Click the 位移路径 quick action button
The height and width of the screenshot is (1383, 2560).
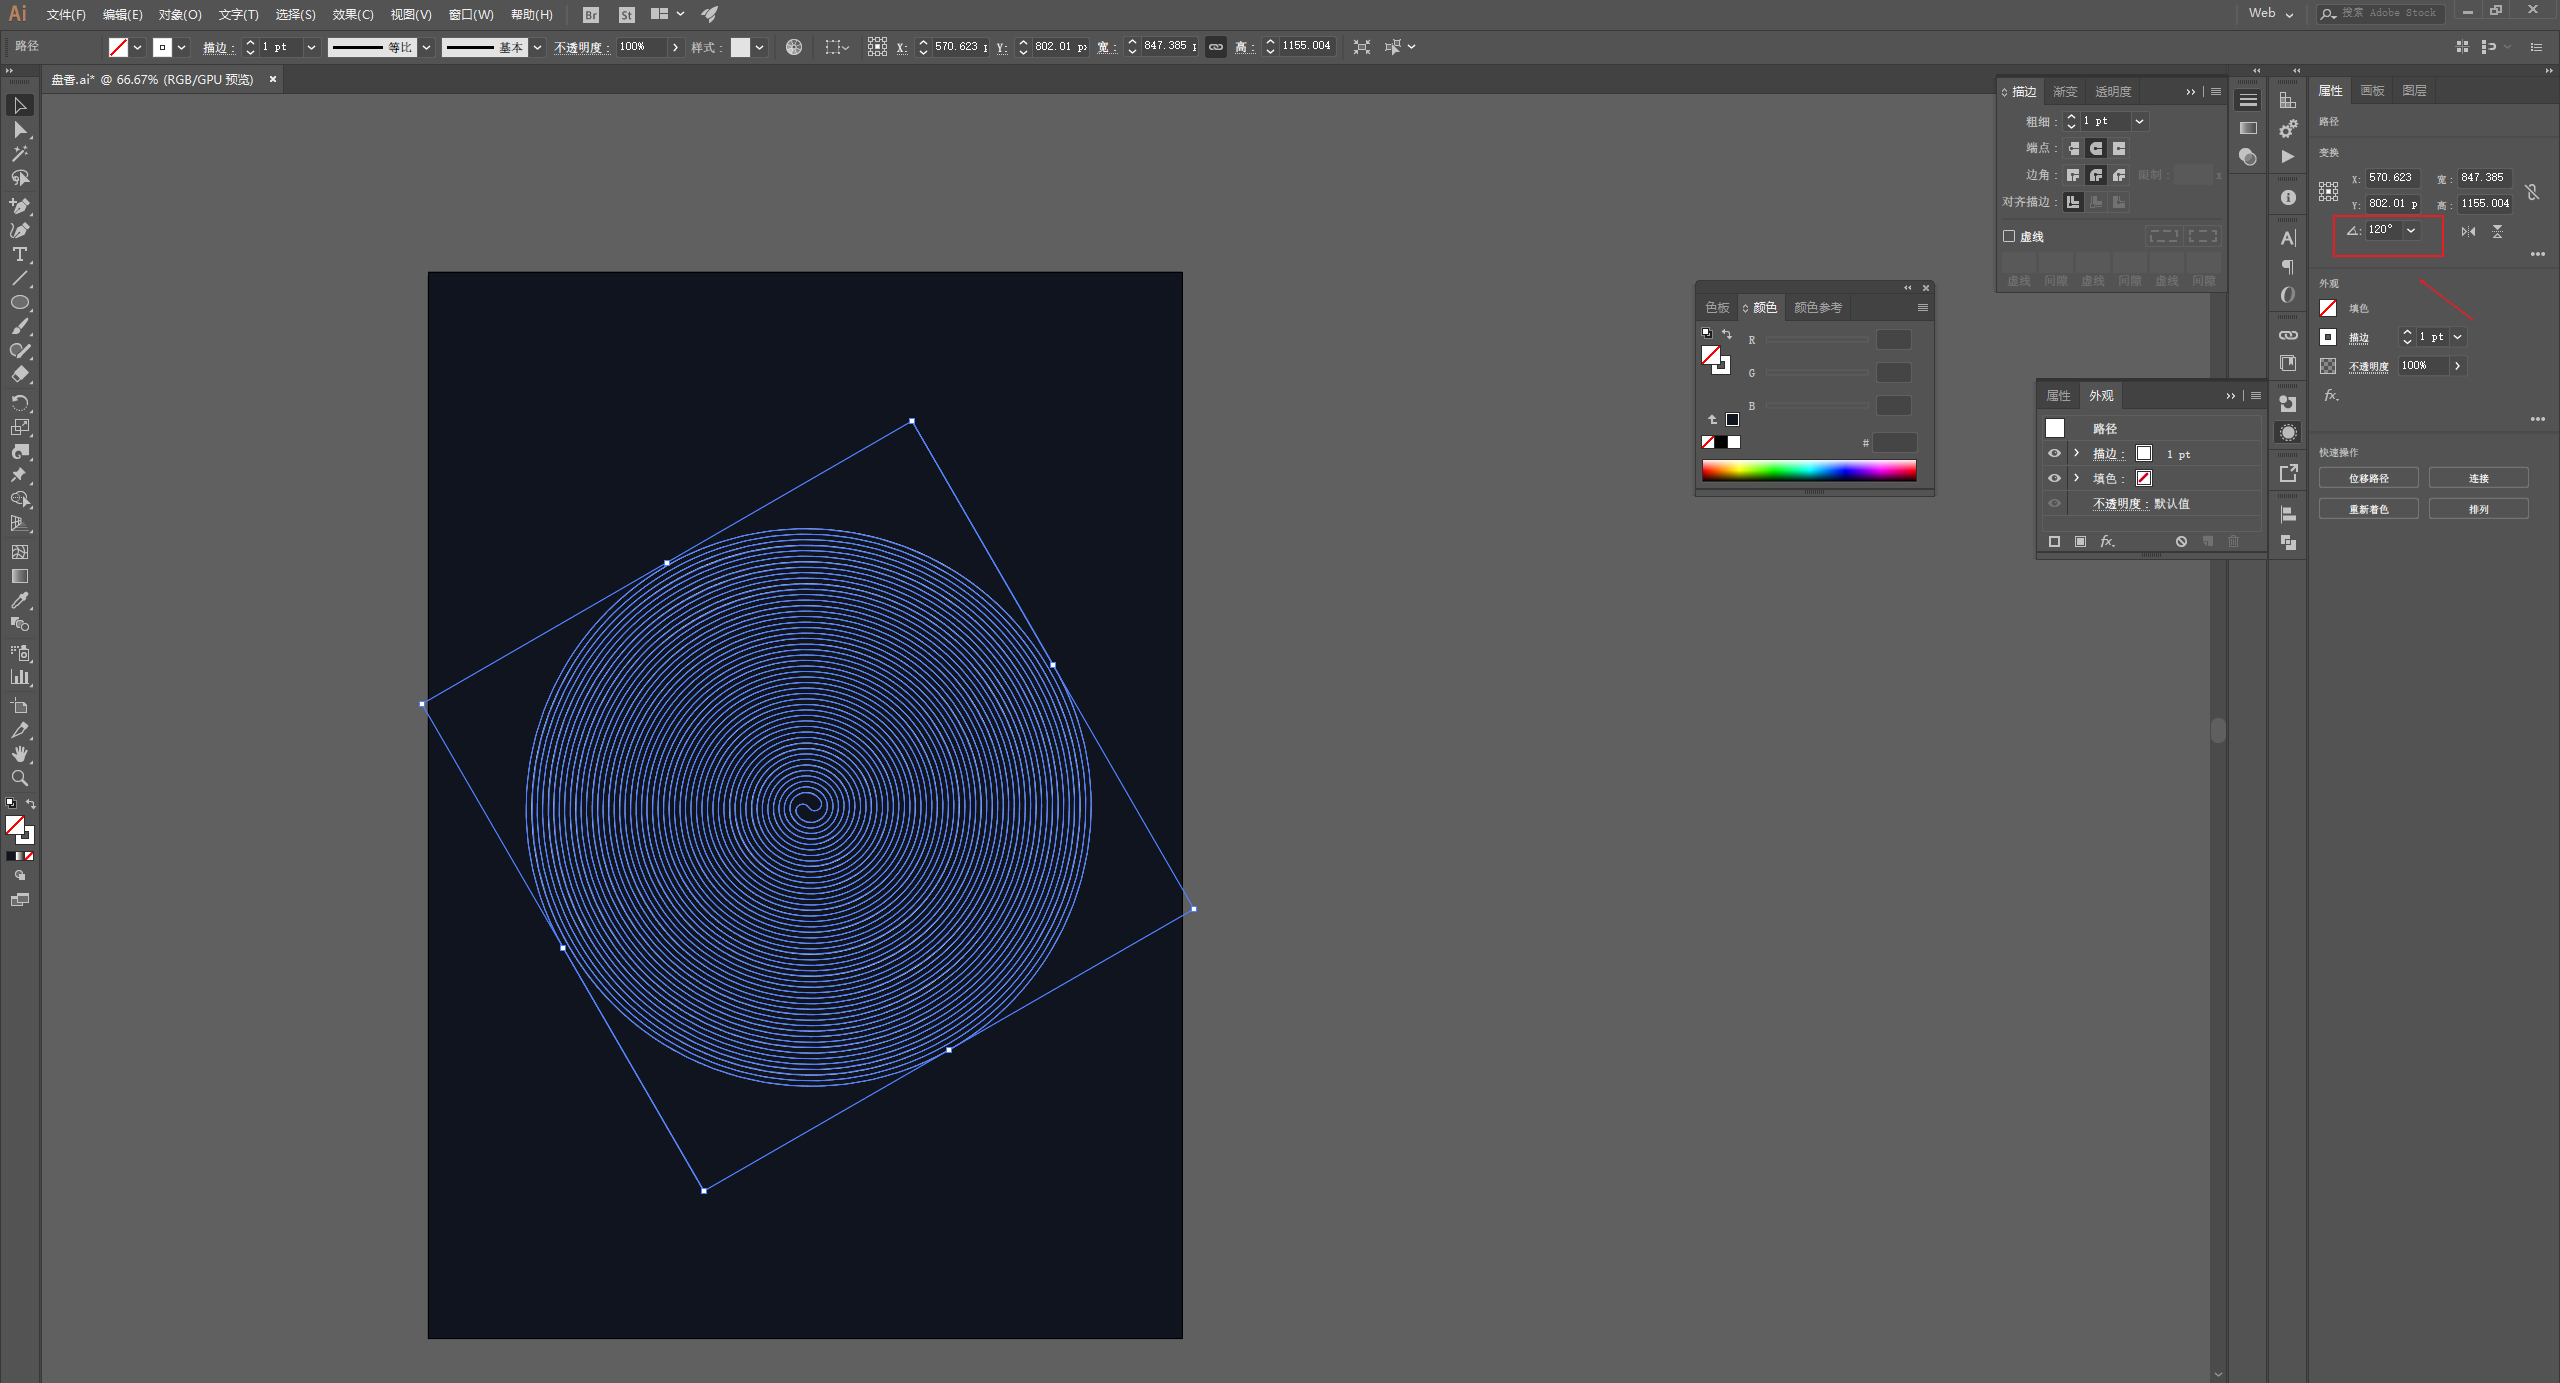(2368, 478)
